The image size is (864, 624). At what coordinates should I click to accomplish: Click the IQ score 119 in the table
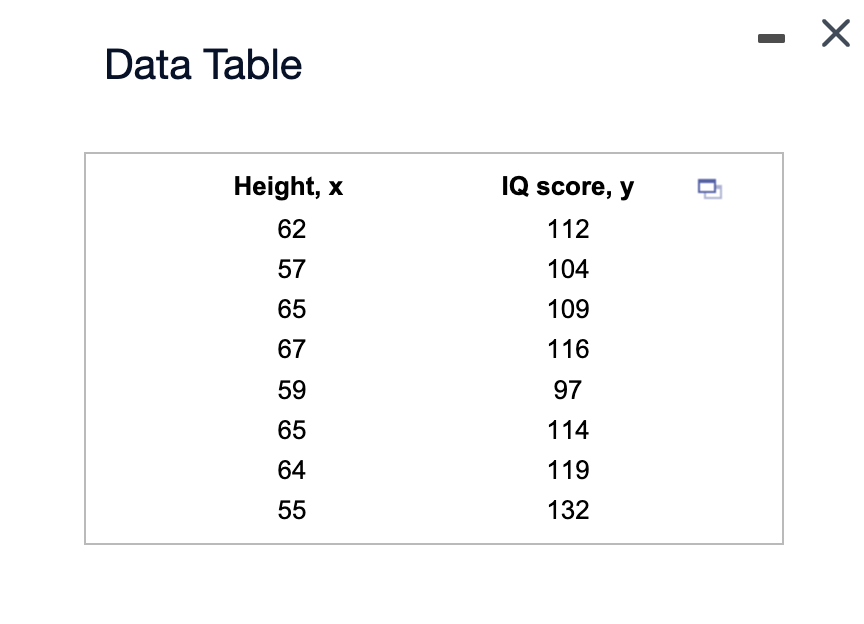tap(567, 470)
